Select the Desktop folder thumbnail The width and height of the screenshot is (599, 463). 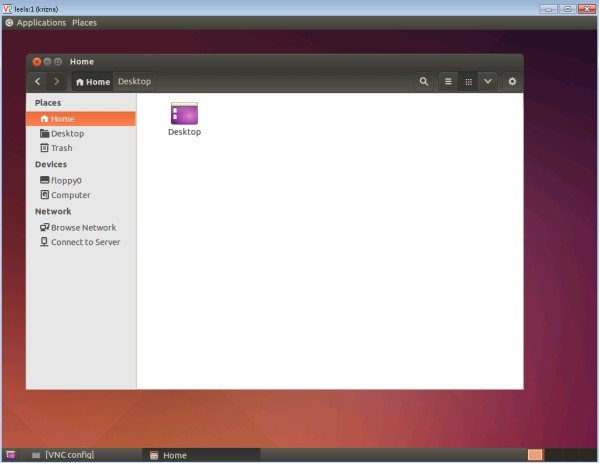pos(185,119)
